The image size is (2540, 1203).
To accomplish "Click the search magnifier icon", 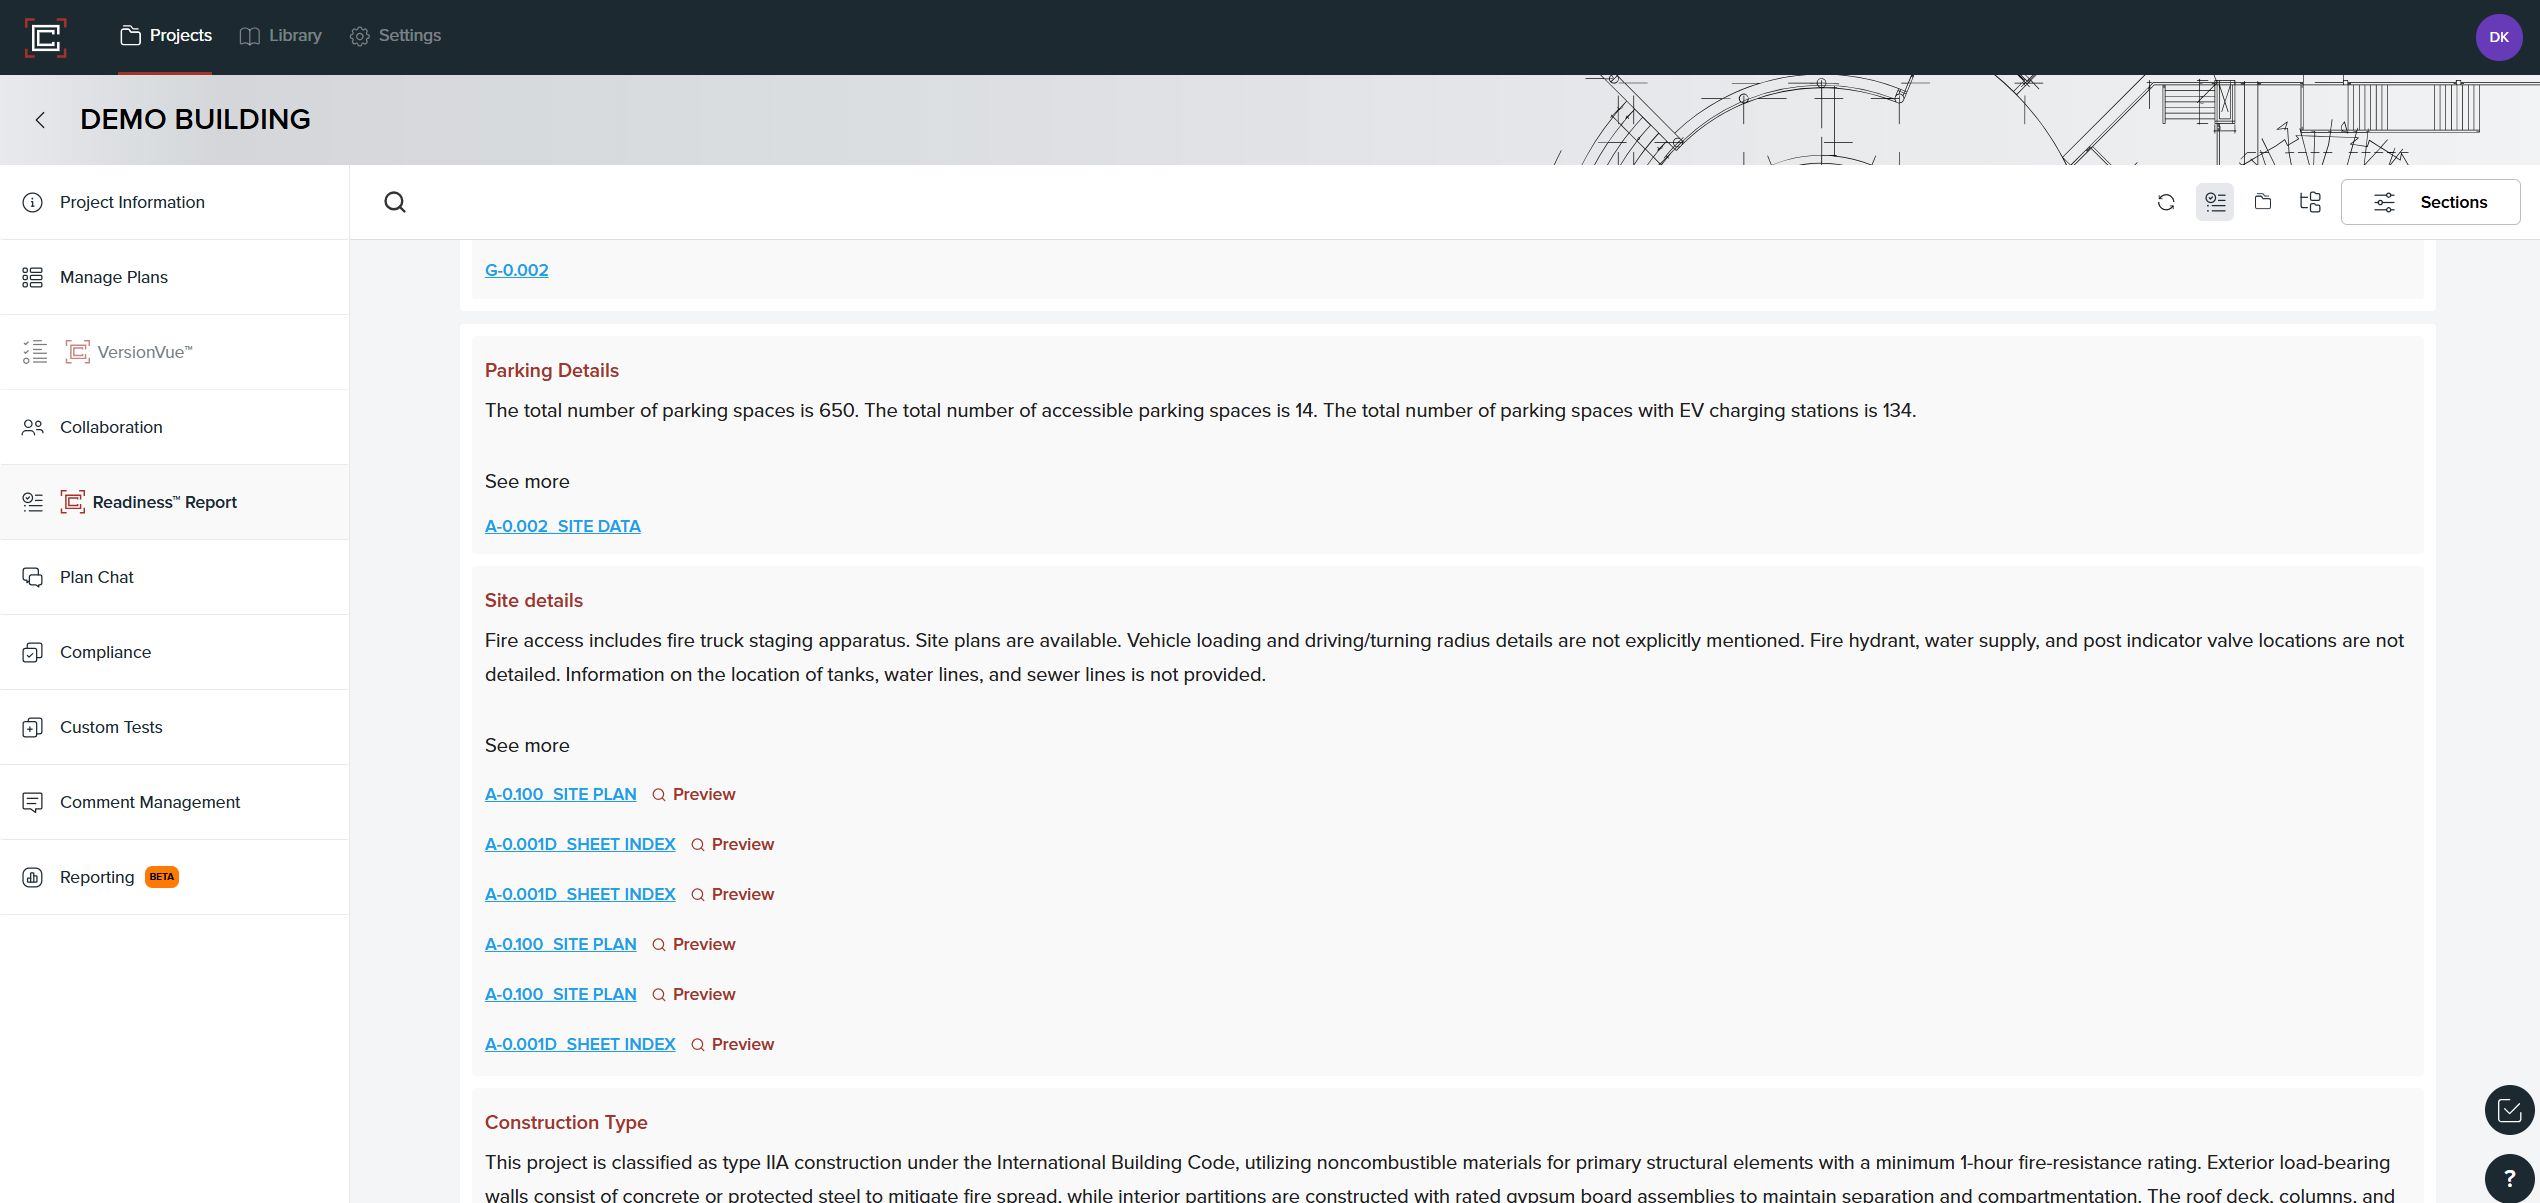I will coord(395,202).
